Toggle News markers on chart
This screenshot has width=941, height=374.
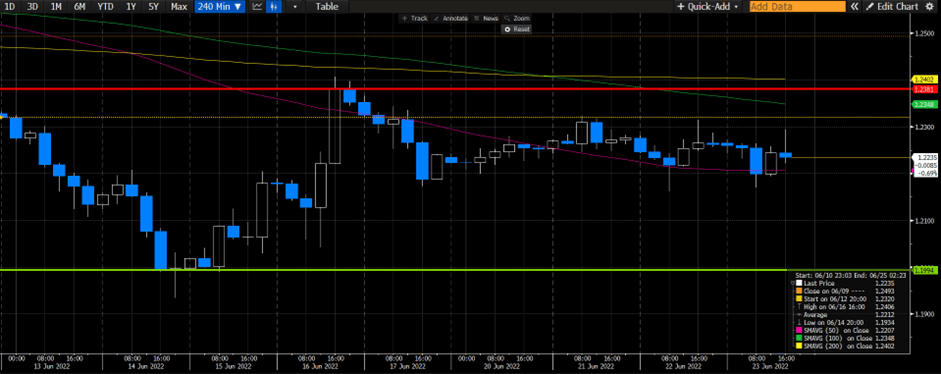487,18
